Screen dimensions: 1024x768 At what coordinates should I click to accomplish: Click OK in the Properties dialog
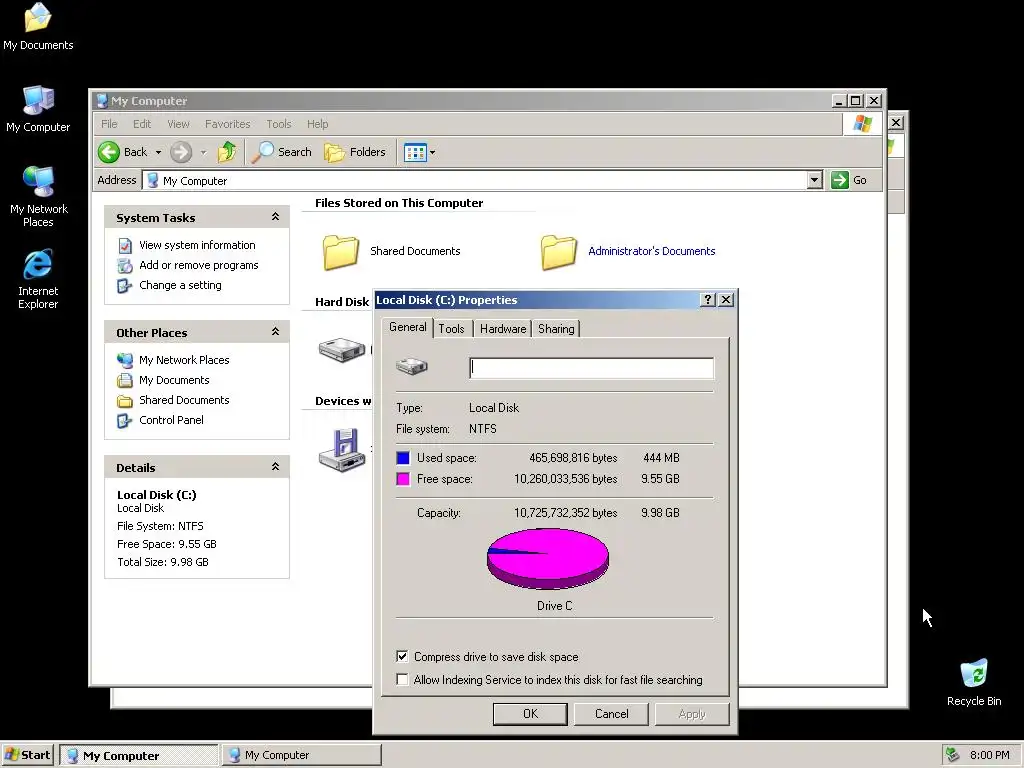tap(530, 714)
